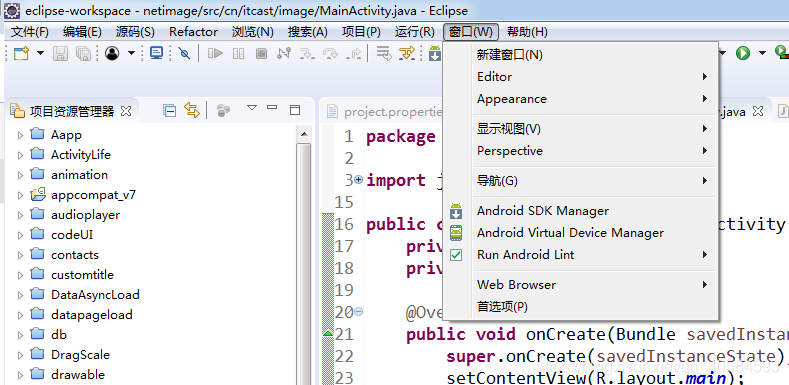Viewport: 789px width, 385px height.
Task: Click the Save toolbar icon
Action: click(60, 53)
